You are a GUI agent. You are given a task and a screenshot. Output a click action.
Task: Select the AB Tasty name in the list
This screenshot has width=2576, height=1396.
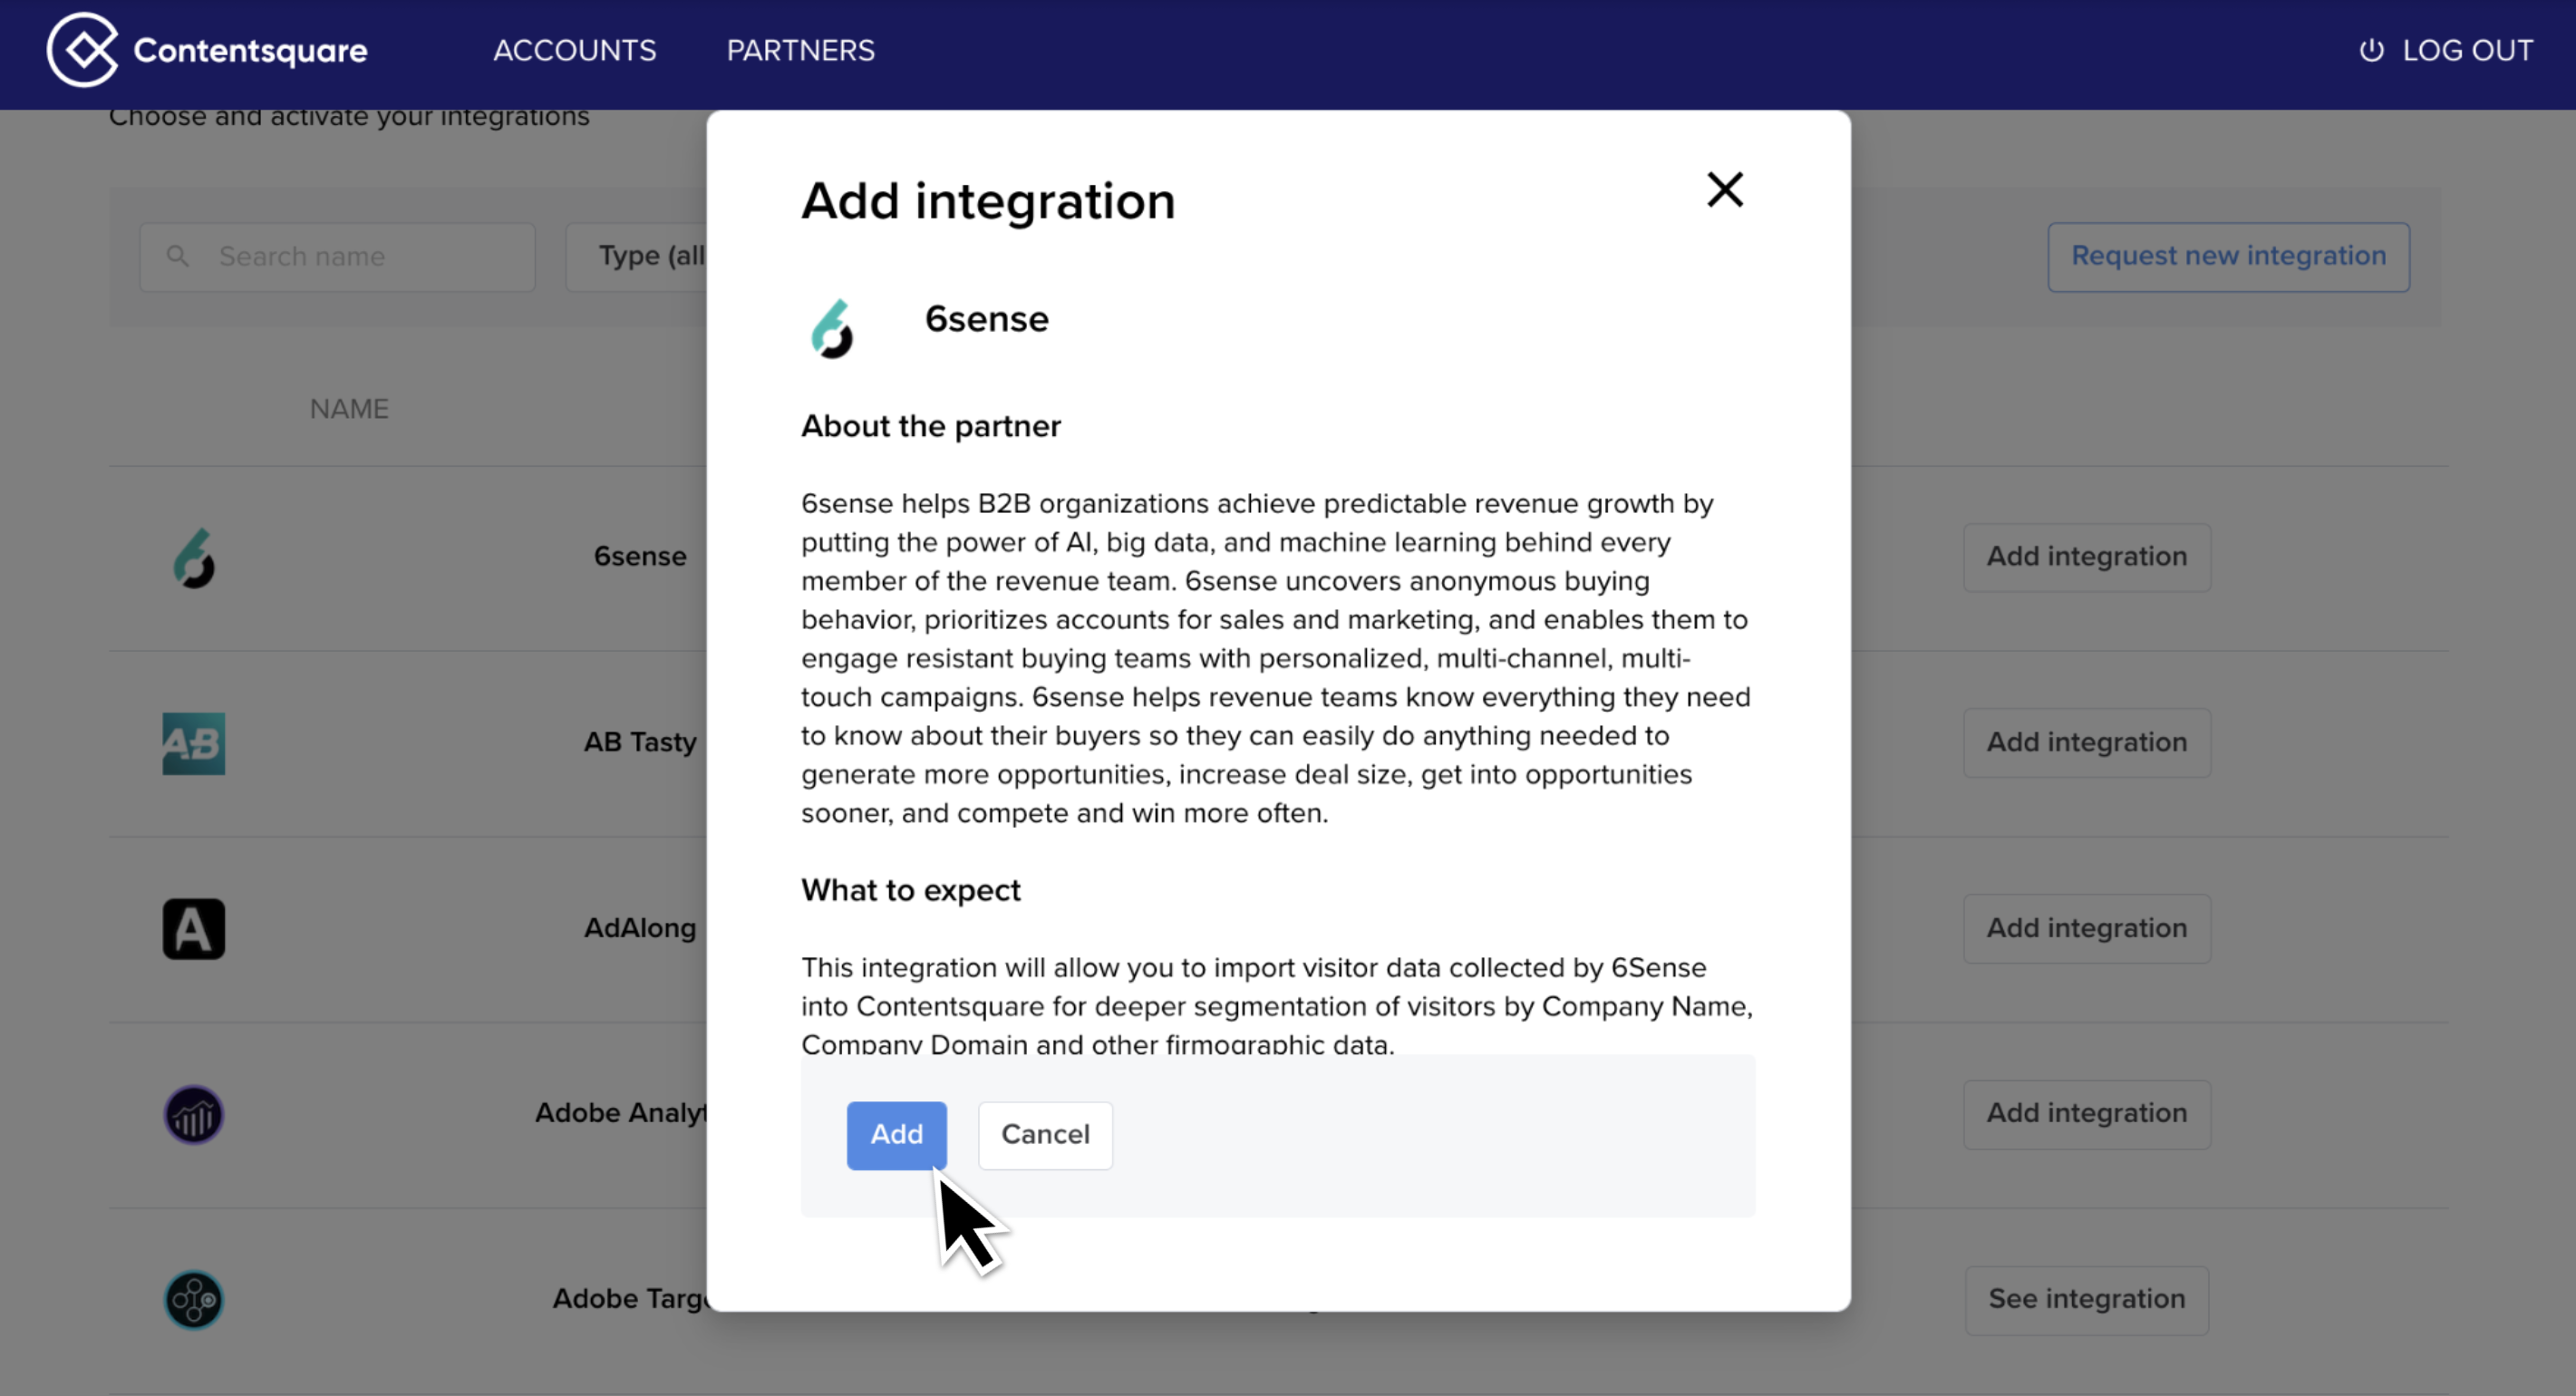(x=640, y=742)
